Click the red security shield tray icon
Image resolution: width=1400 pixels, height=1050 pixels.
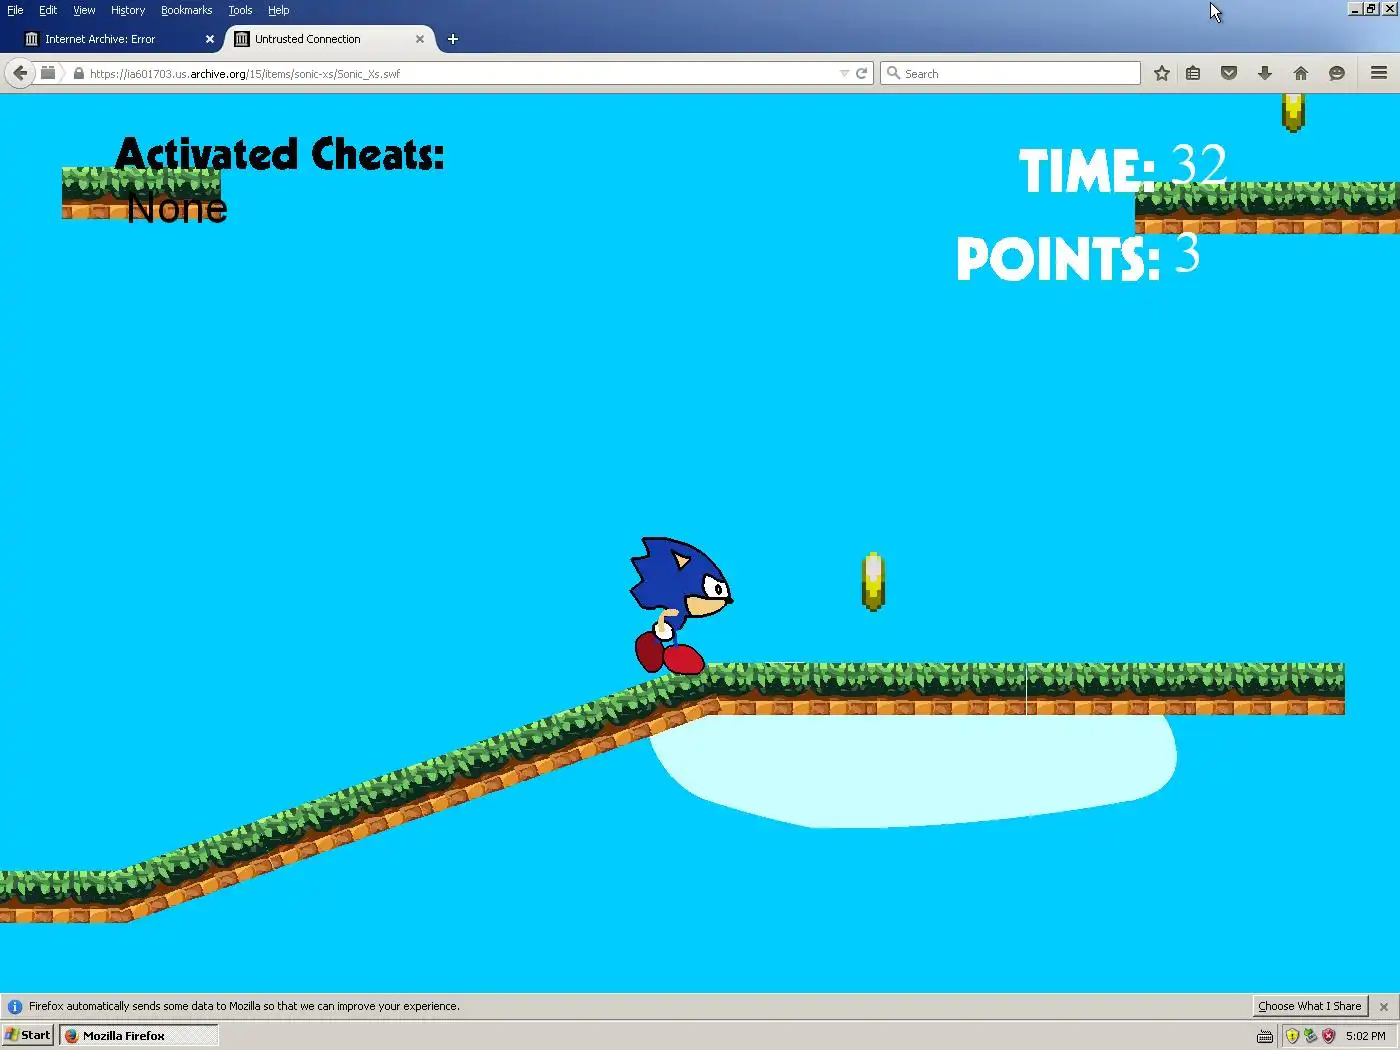(1328, 1036)
